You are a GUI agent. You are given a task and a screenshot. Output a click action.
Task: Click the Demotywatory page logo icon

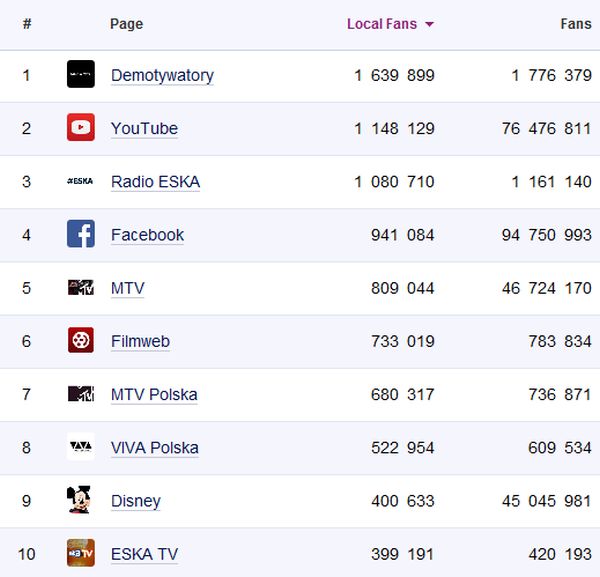(81, 74)
